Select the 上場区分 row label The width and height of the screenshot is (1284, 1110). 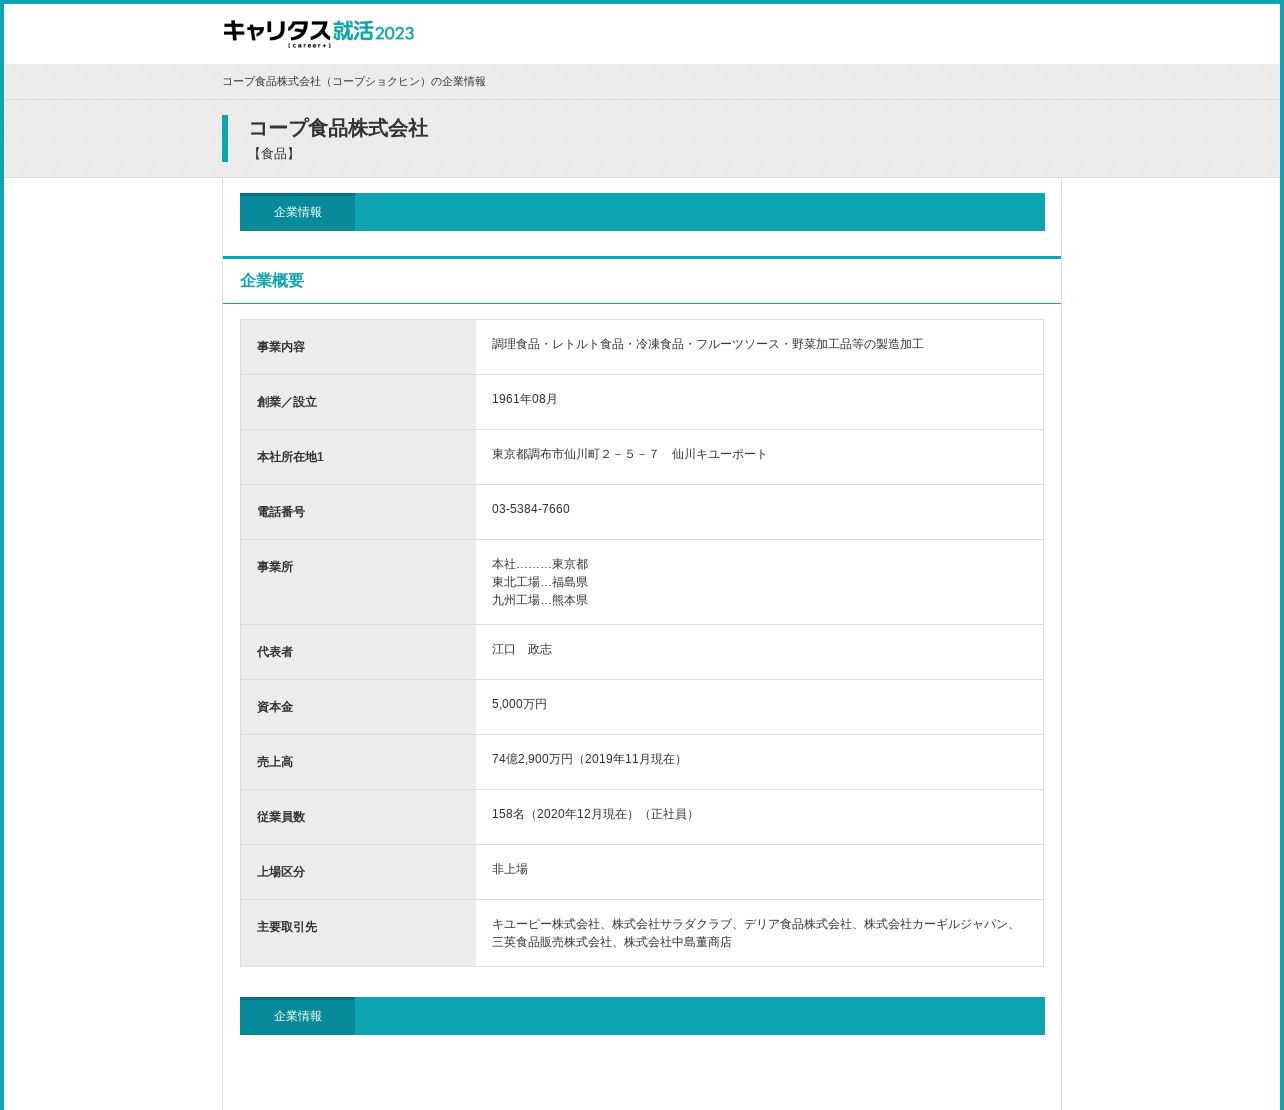pyautogui.click(x=281, y=872)
